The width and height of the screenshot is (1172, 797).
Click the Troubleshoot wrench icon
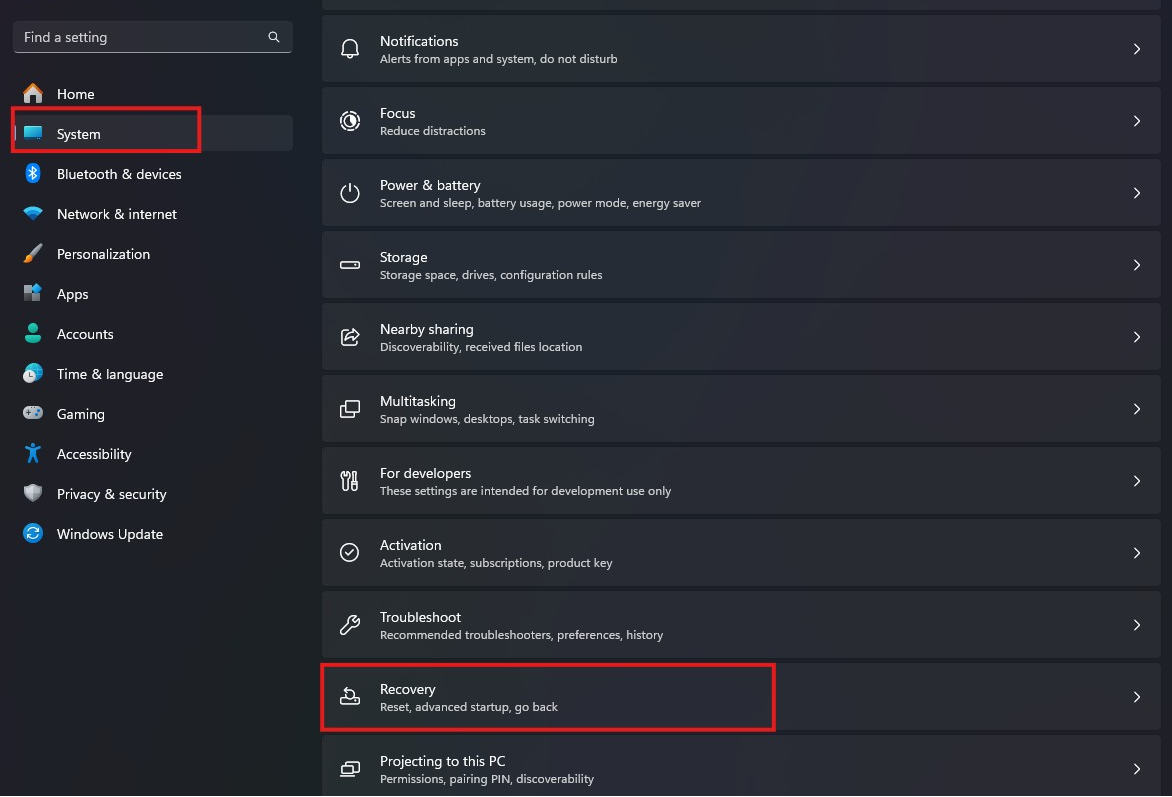pyautogui.click(x=350, y=625)
